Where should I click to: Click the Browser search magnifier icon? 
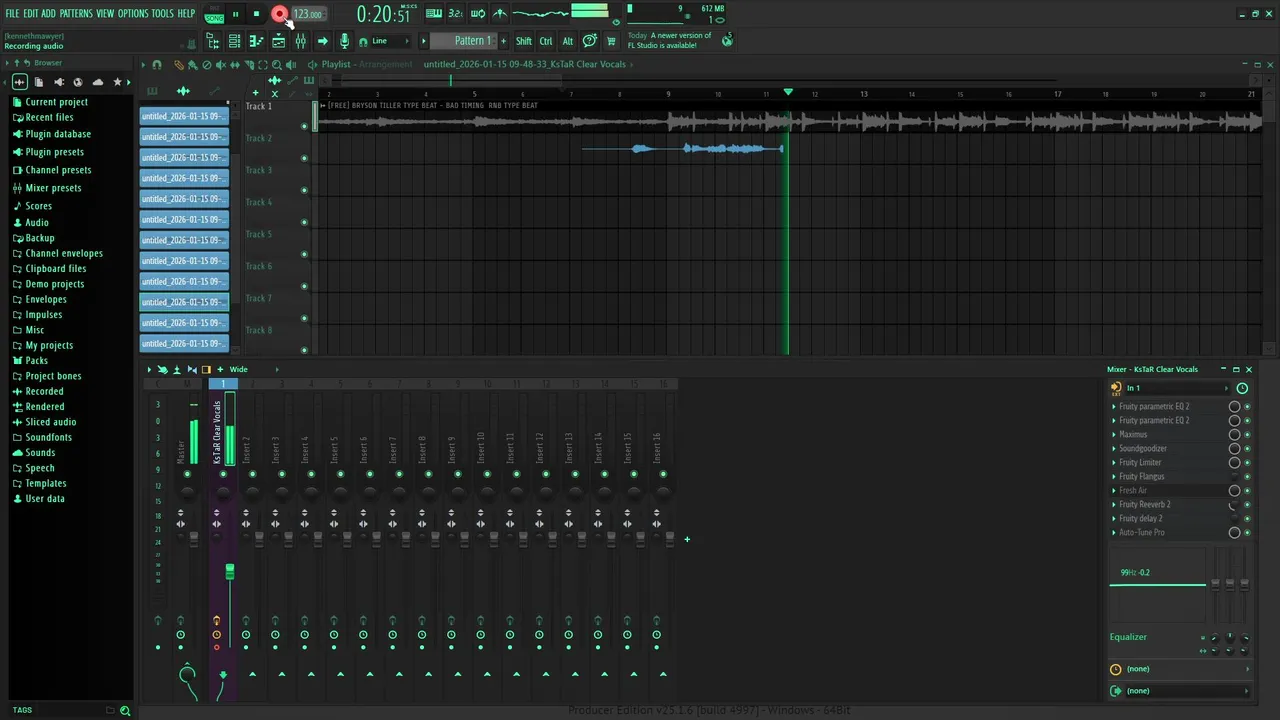(x=125, y=711)
